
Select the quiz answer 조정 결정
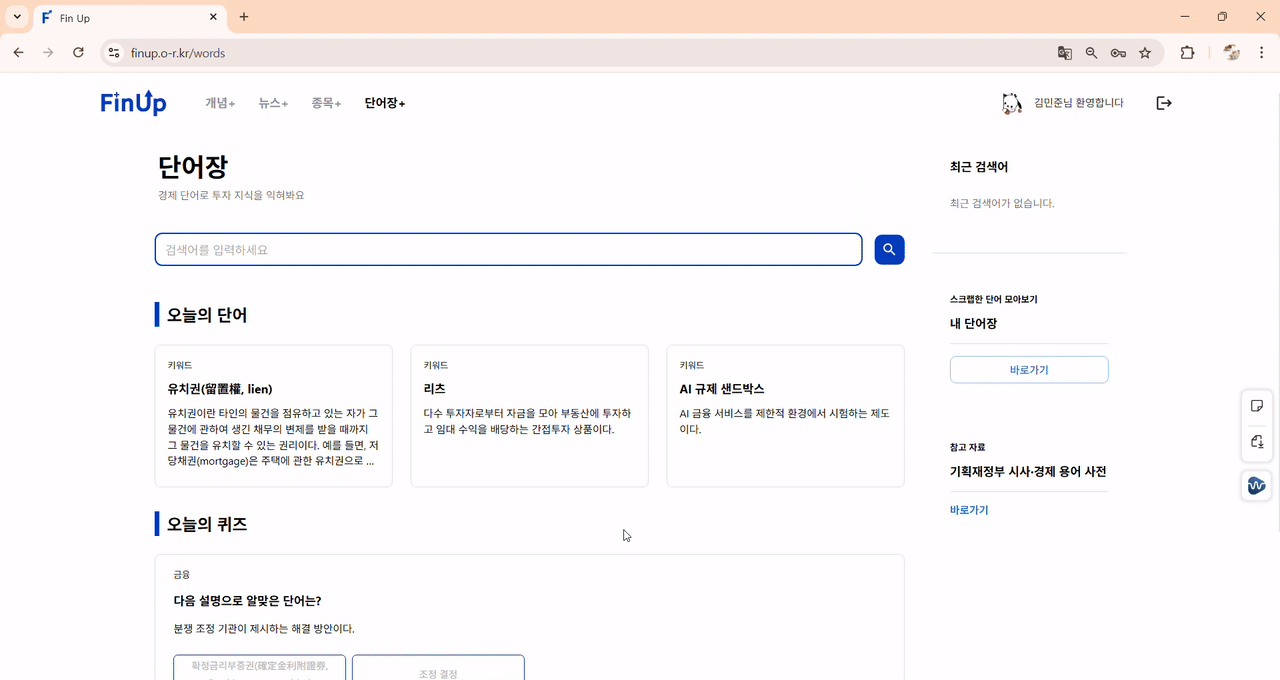click(437, 668)
